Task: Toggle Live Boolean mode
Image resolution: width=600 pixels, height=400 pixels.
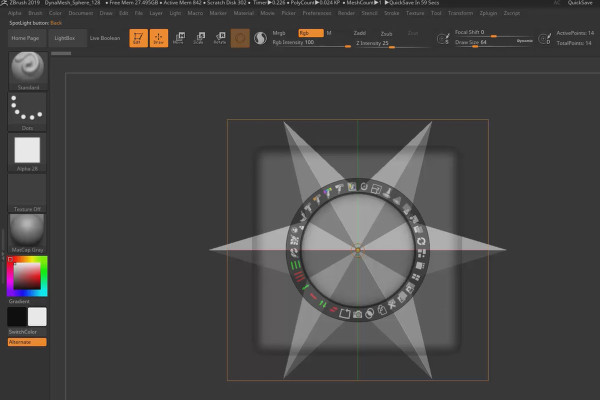Action: [105, 38]
